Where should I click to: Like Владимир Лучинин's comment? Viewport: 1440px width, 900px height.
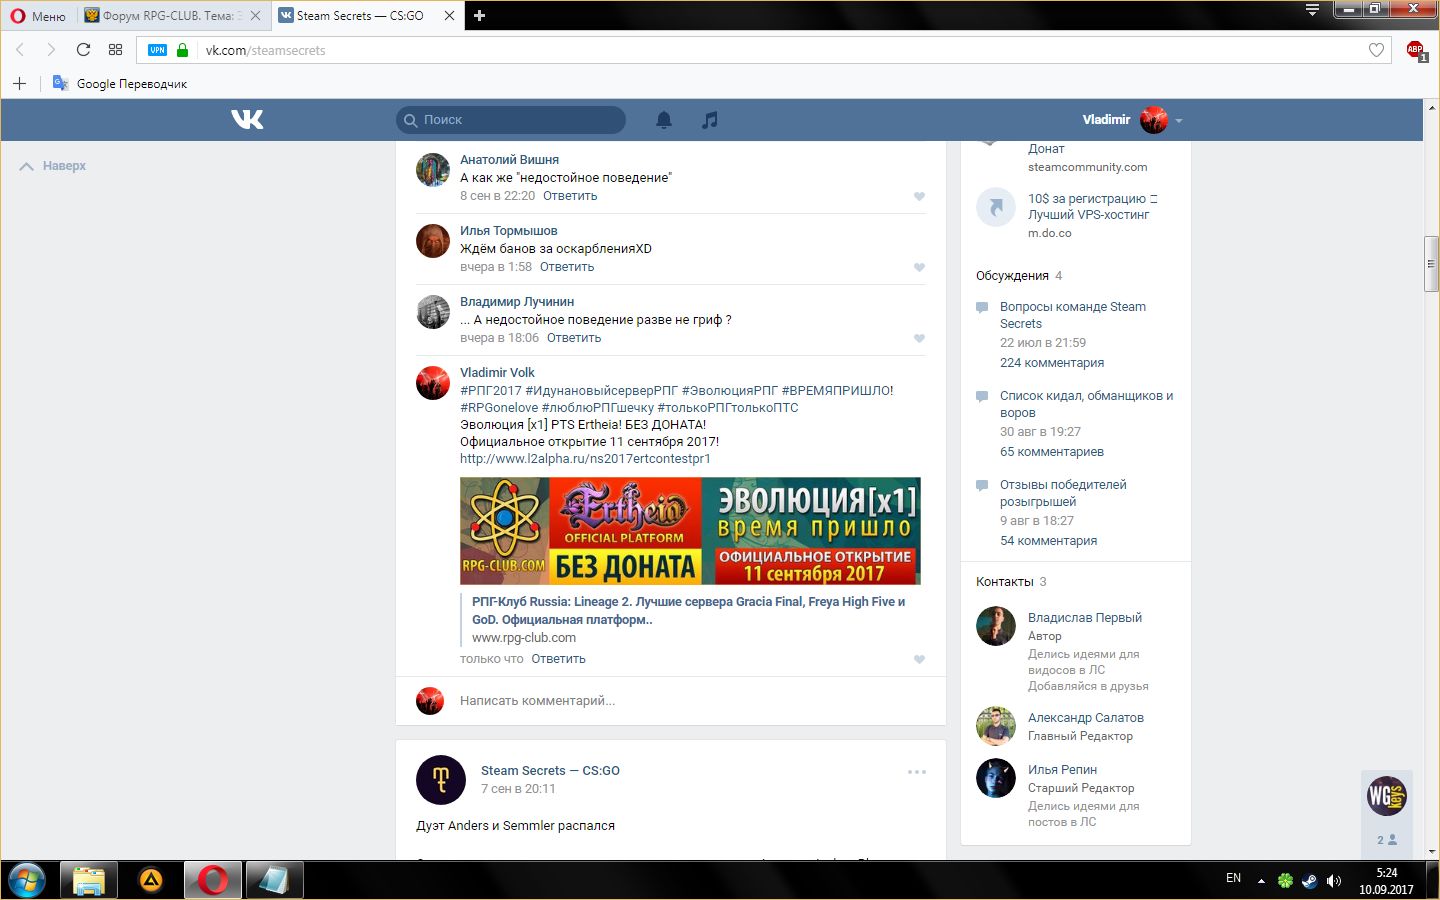pos(919,338)
